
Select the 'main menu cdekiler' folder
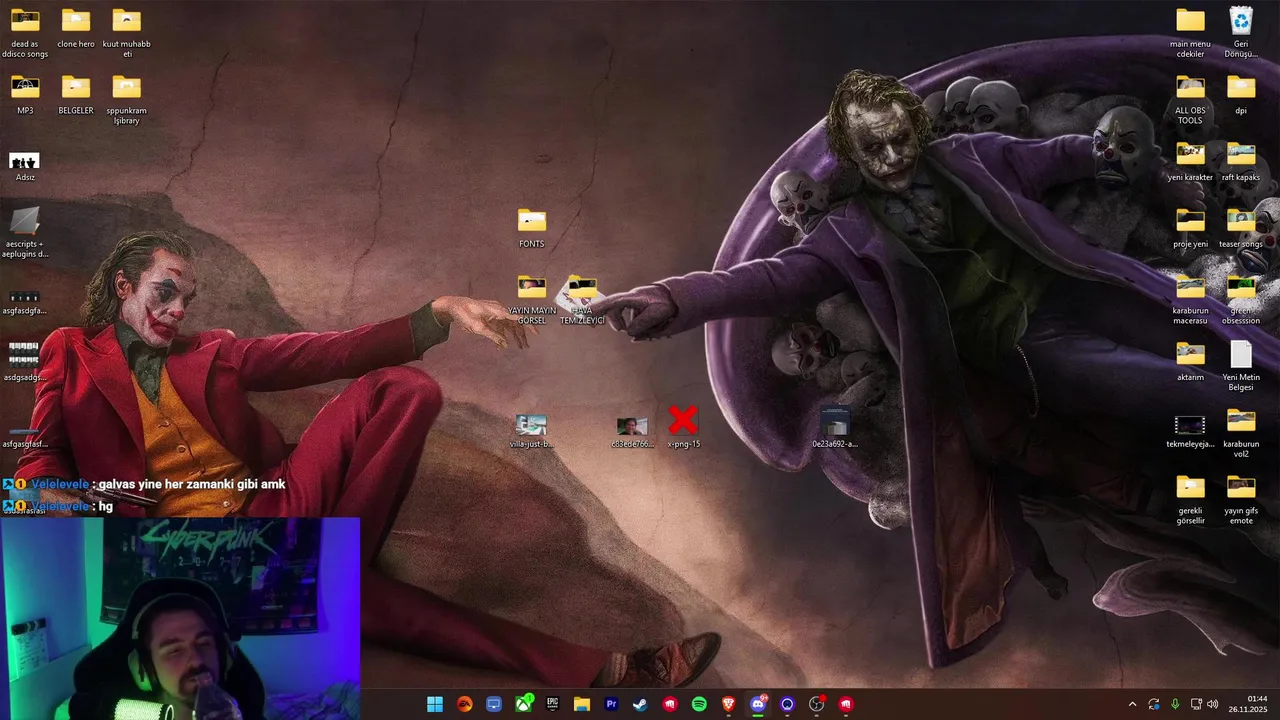(1190, 31)
